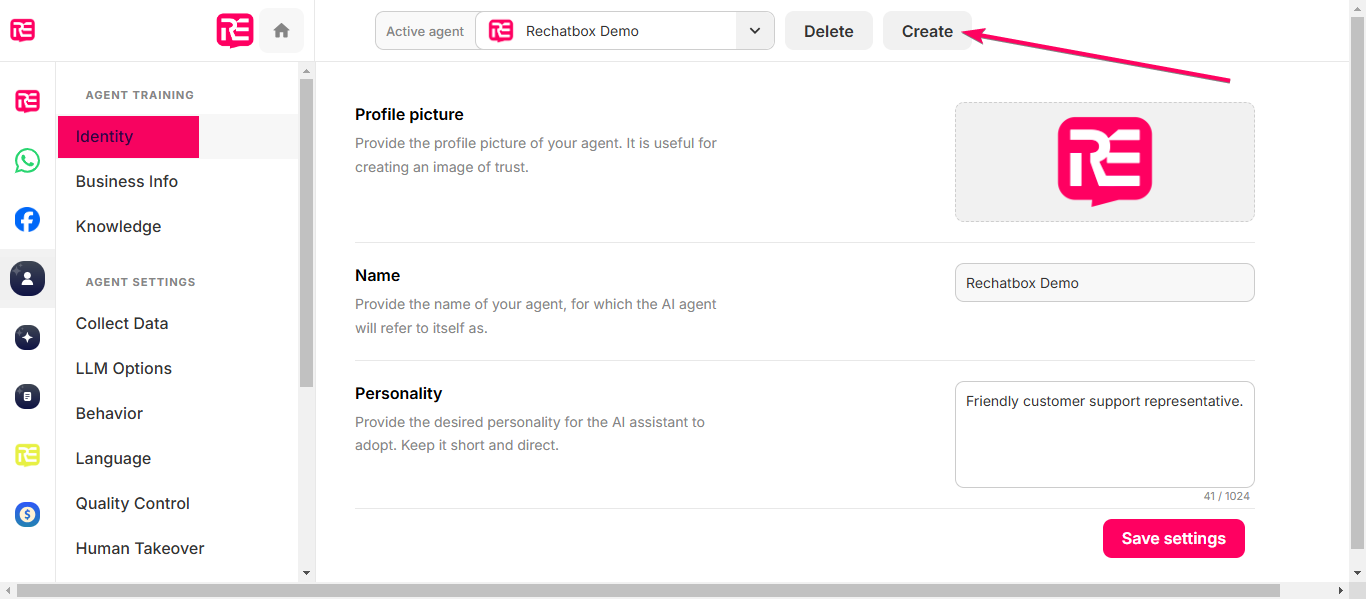This screenshot has height=599, width=1366.
Task: Click the Rechatbox logo in top-left corner
Action: point(22,30)
